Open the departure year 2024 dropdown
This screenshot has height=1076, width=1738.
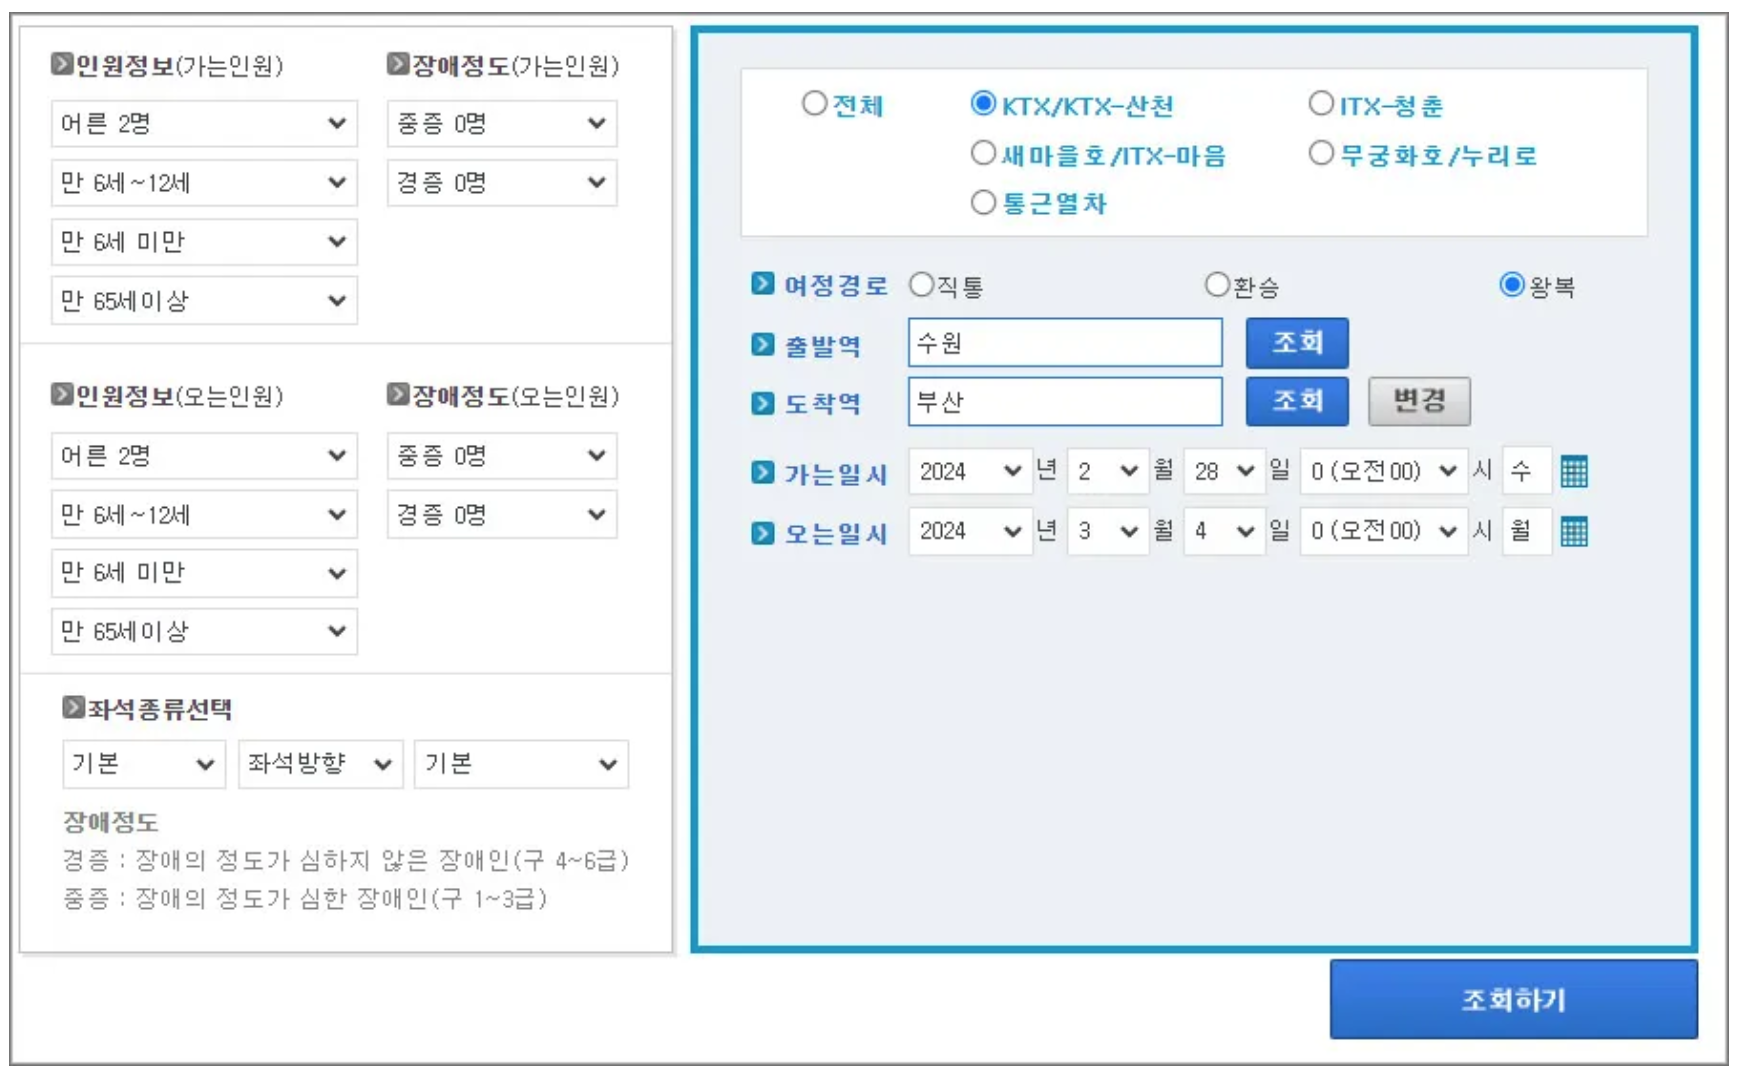(x=968, y=473)
